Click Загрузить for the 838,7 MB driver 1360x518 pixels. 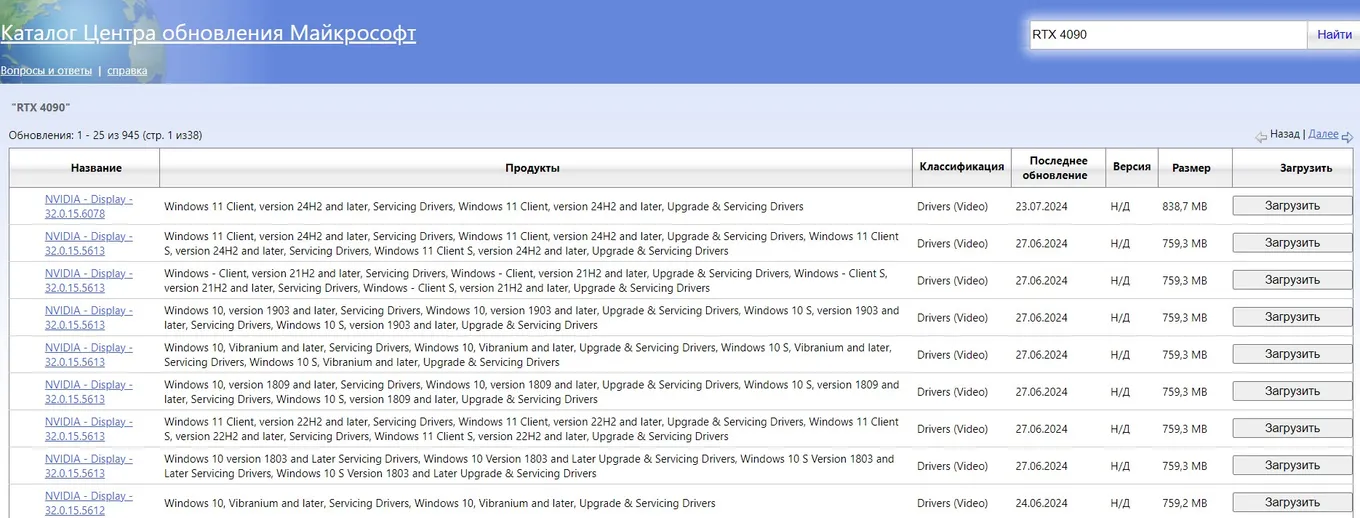(1292, 205)
